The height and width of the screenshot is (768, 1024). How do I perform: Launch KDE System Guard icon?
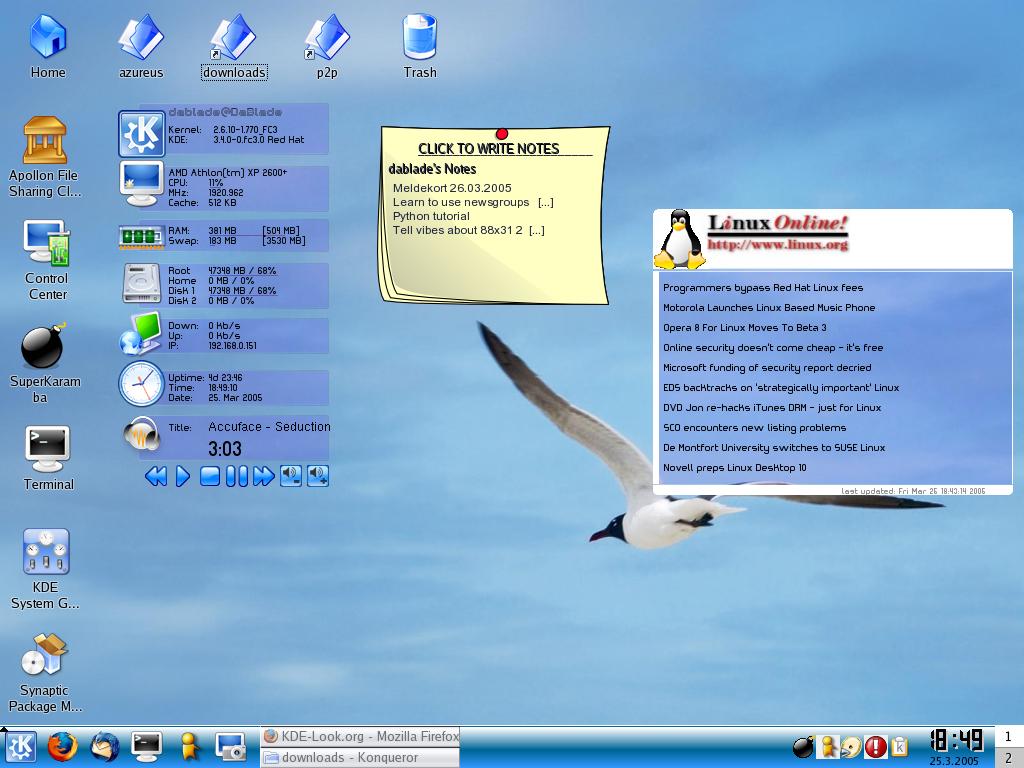coord(45,568)
